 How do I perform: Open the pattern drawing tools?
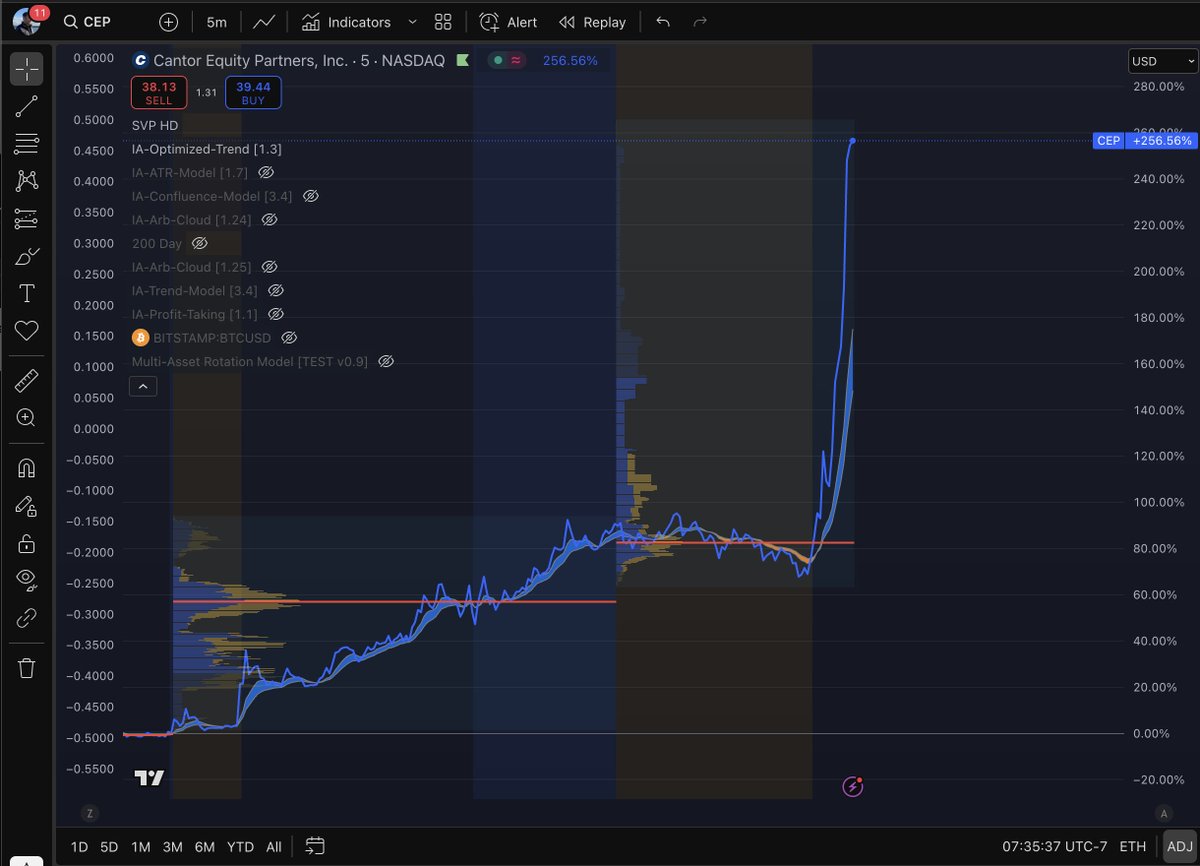coord(27,181)
